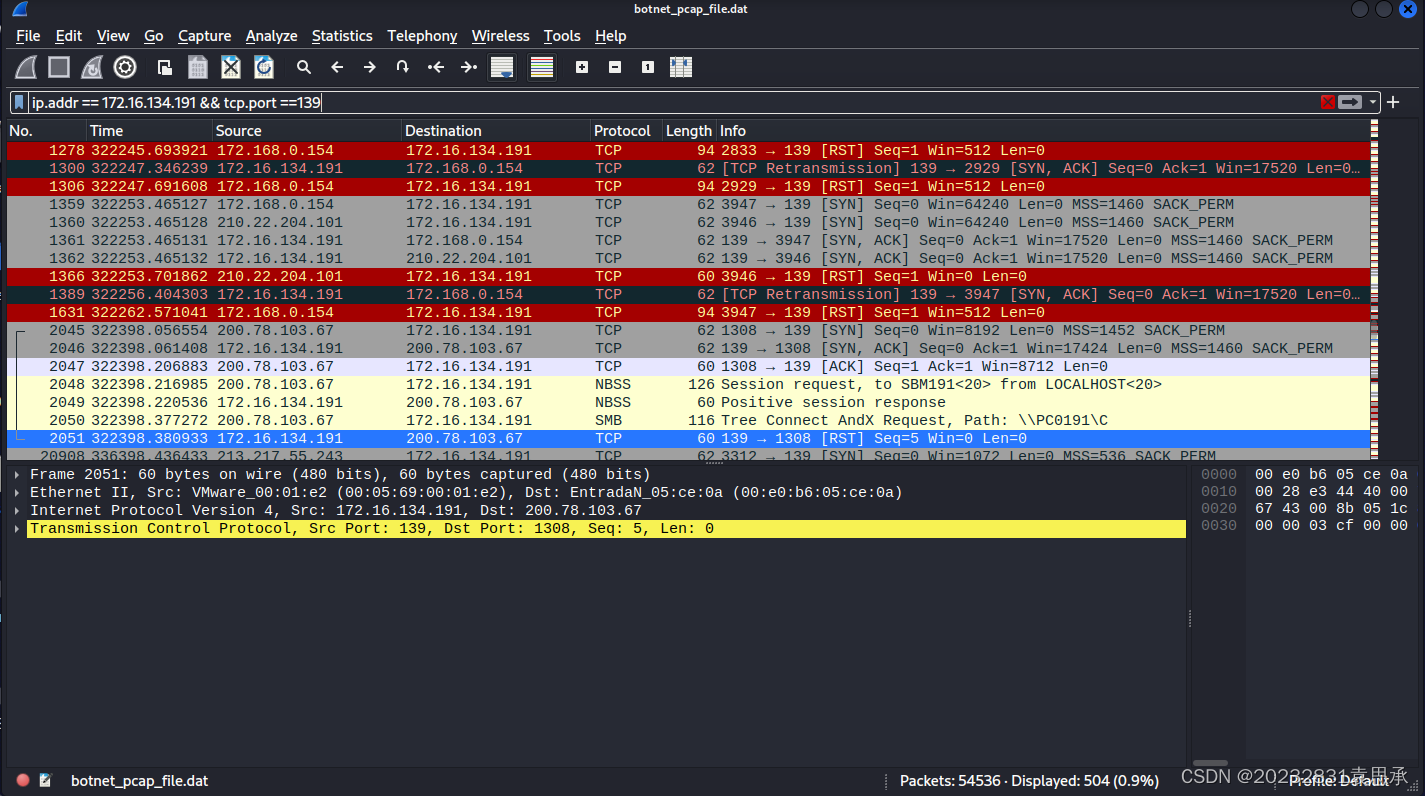Click the find packet magnifier icon

(304, 67)
